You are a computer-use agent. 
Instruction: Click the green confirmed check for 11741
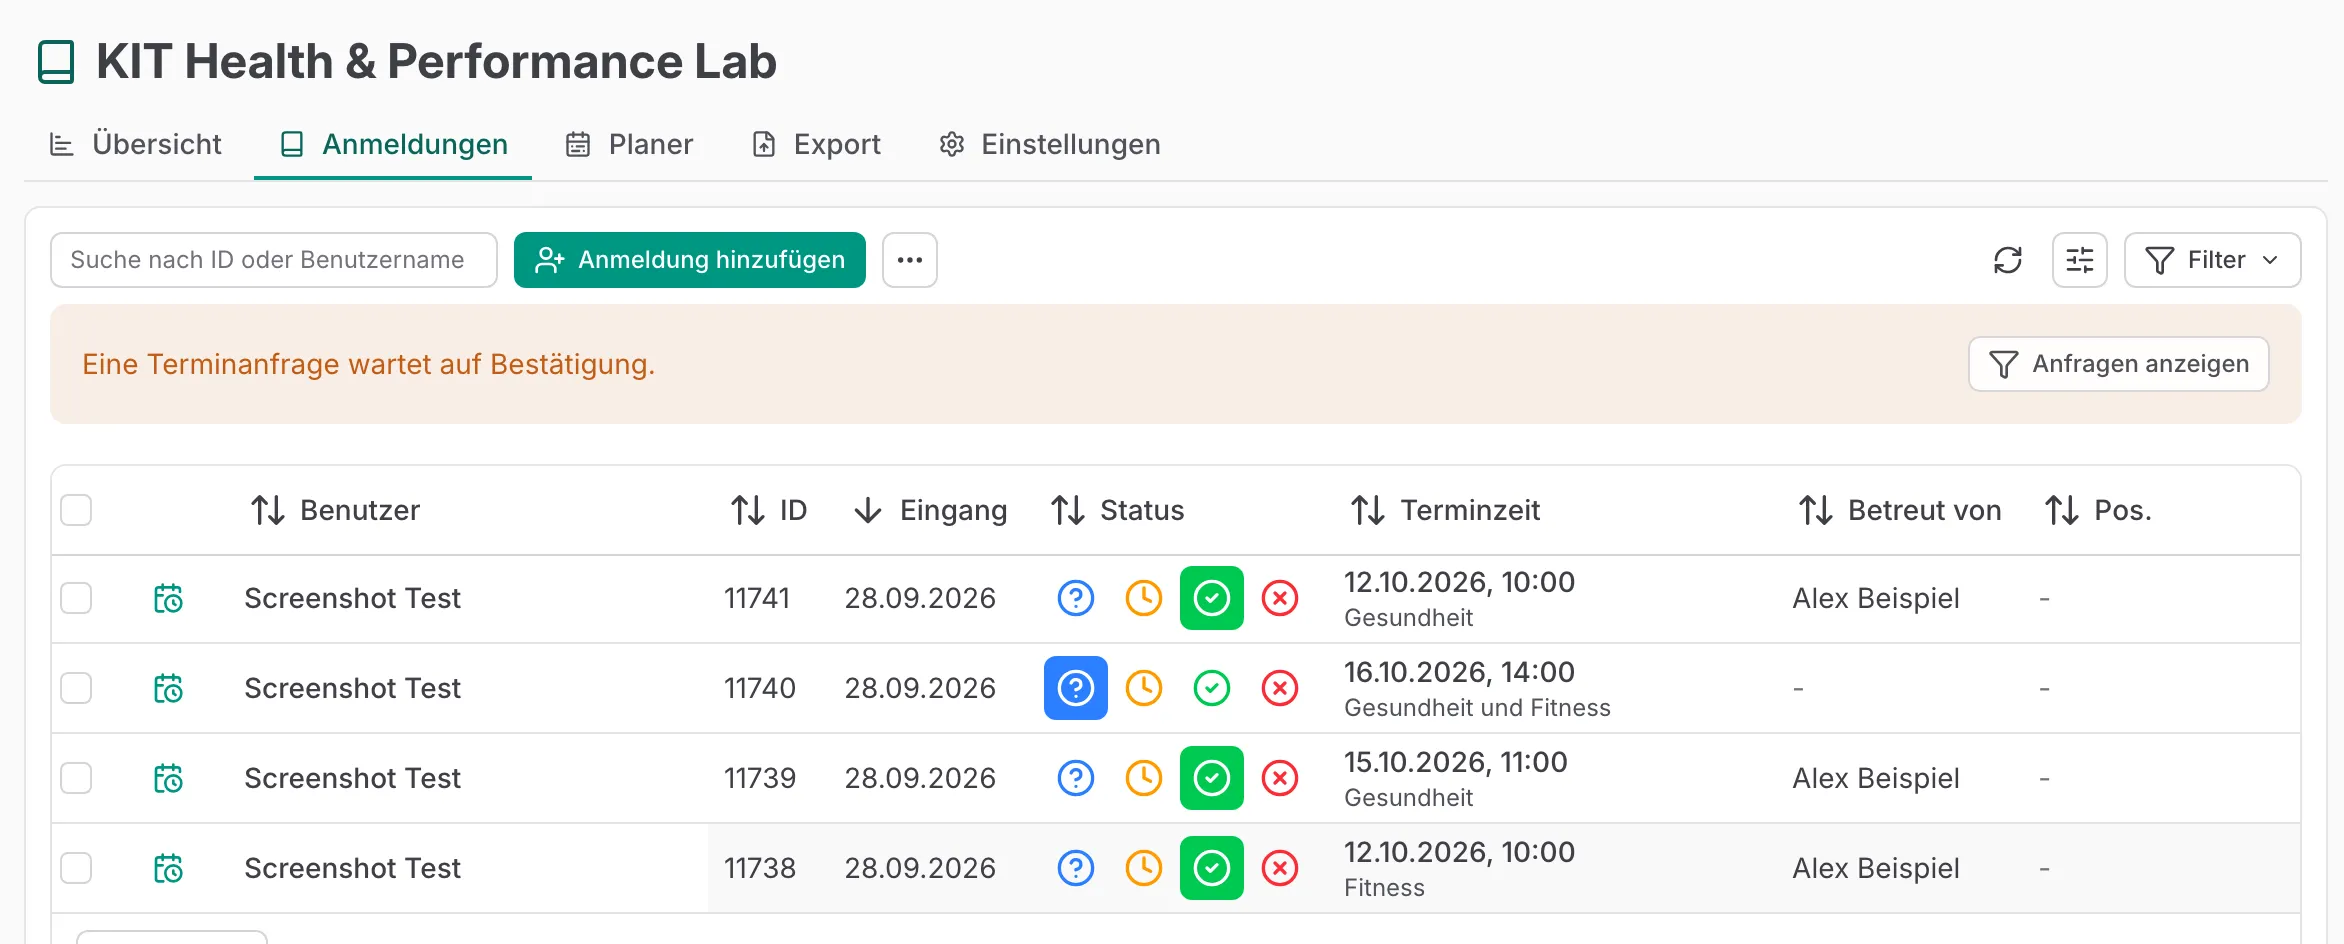coord(1212,598)
